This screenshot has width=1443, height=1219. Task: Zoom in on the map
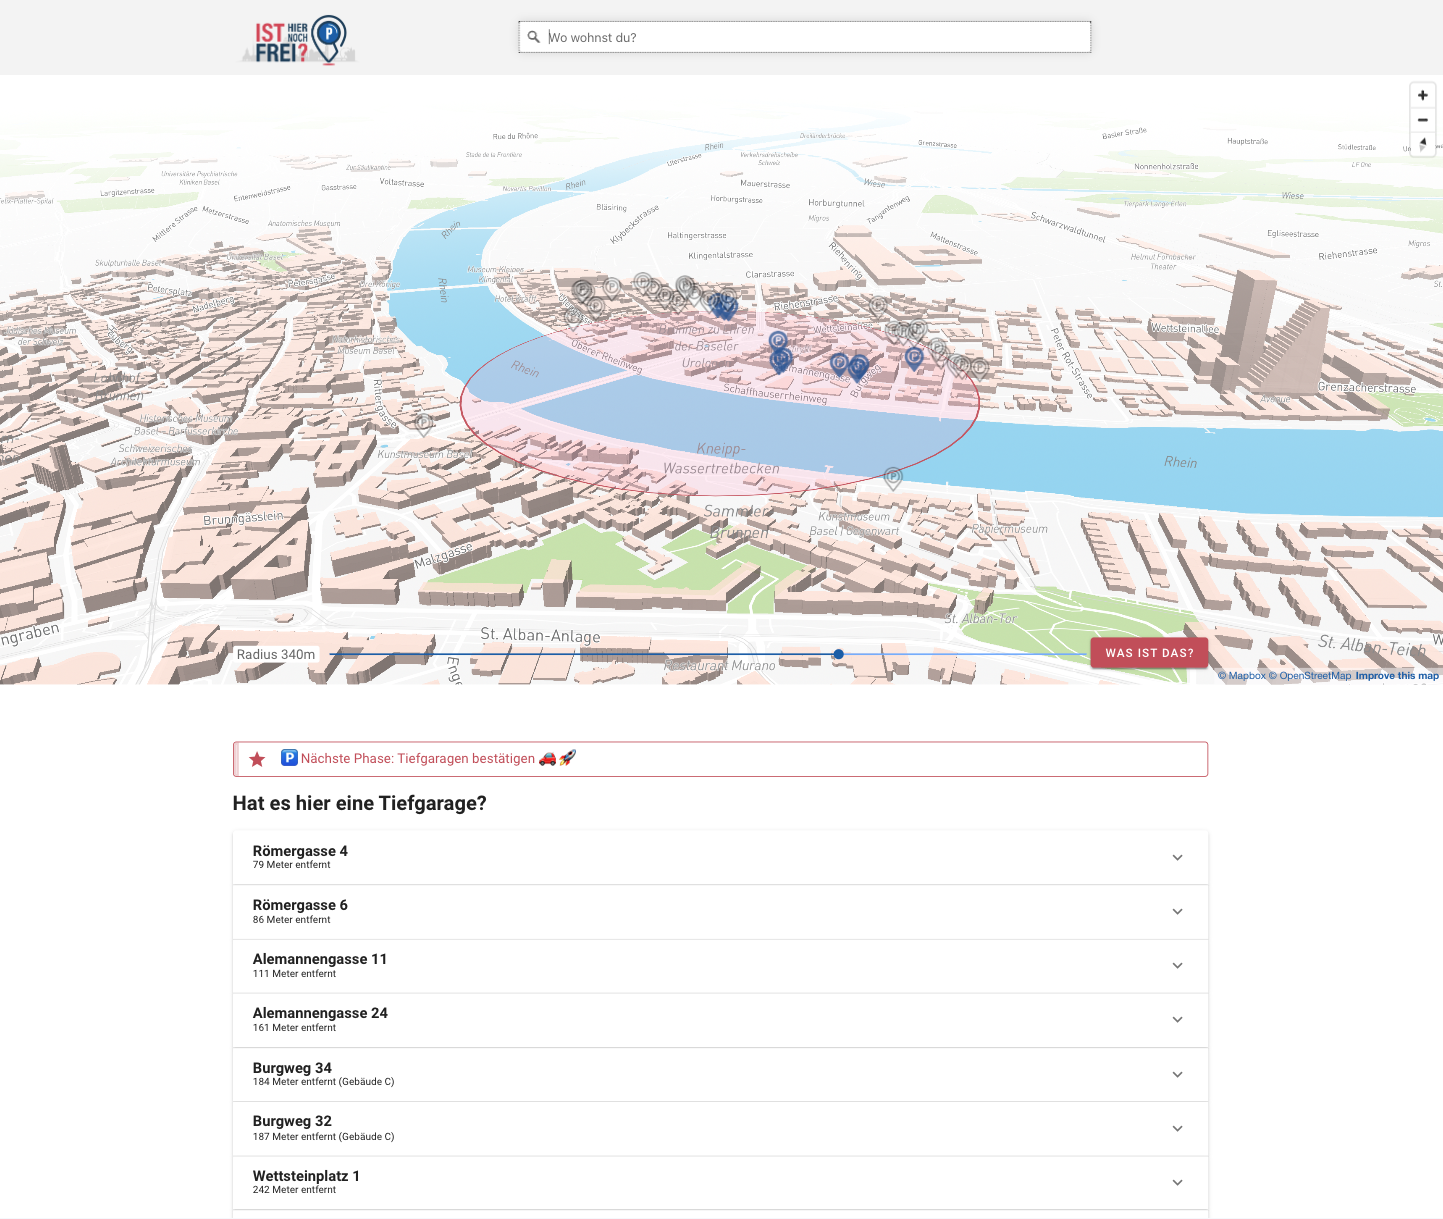coord(1422,96)
